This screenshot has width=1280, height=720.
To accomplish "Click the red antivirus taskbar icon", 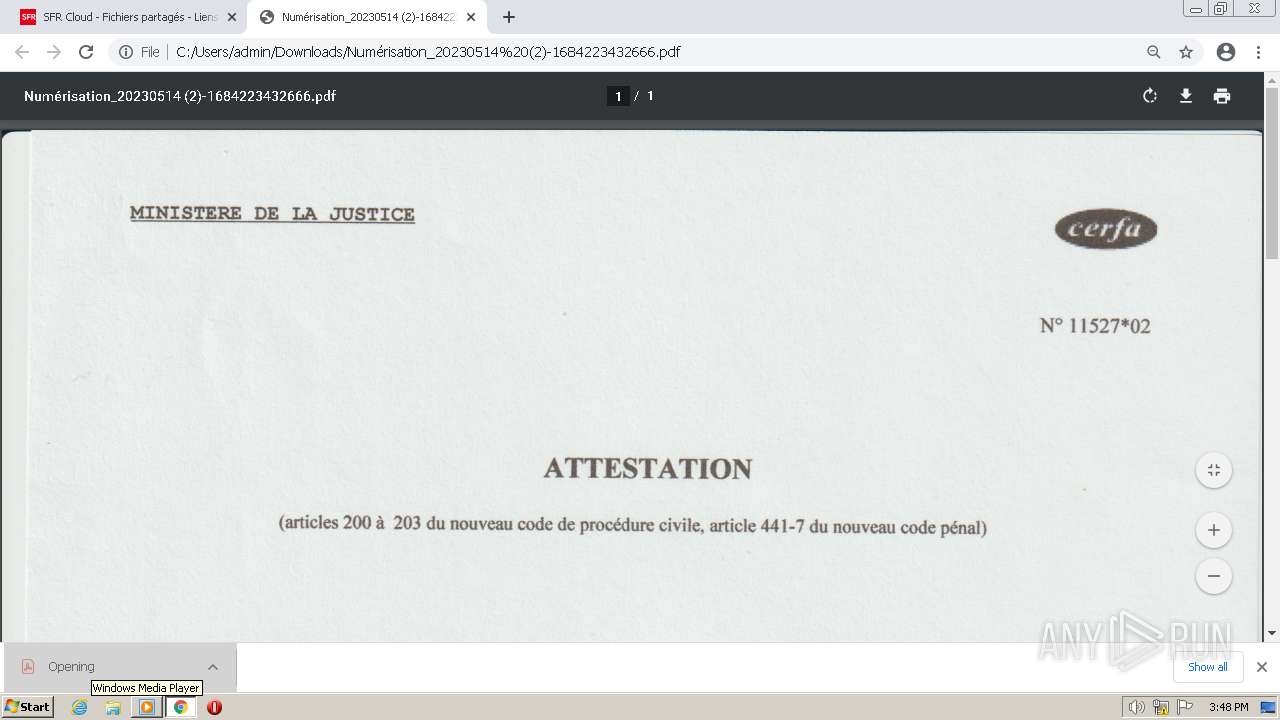I will click(x=214, y=707).
